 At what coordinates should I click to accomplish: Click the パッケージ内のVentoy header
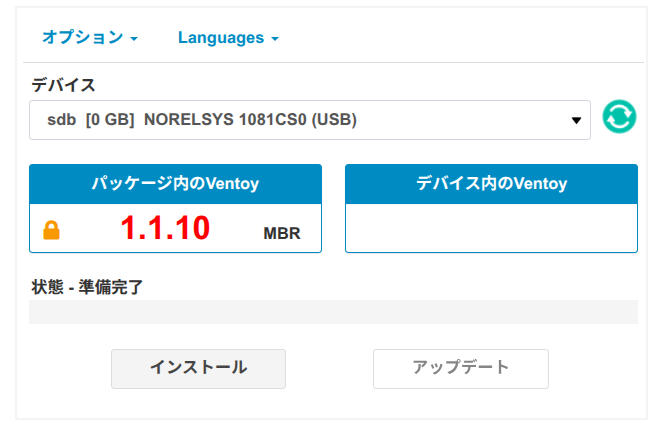175,184
